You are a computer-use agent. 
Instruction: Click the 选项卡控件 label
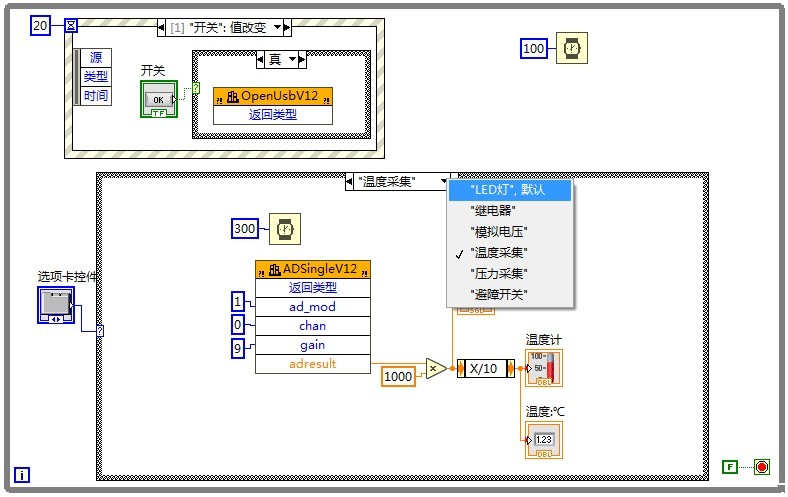click(x=68, y=276)
